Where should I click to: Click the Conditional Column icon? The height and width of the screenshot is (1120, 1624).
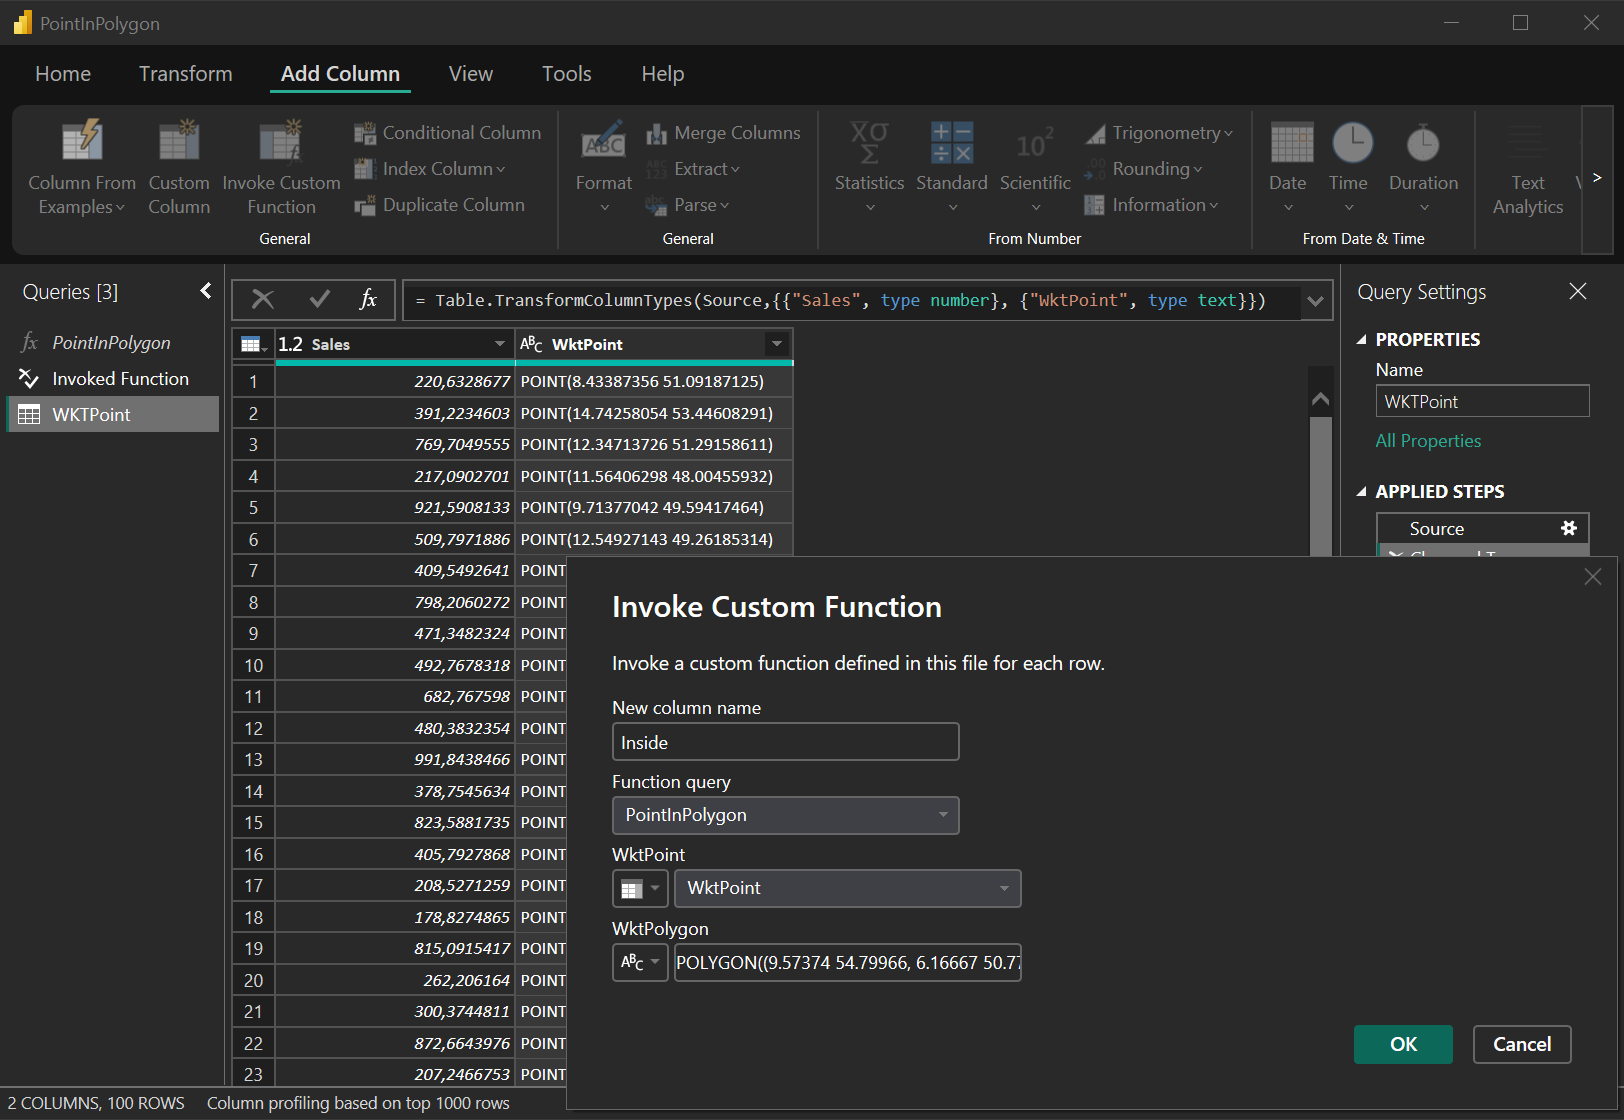click(x=365, y=133)
